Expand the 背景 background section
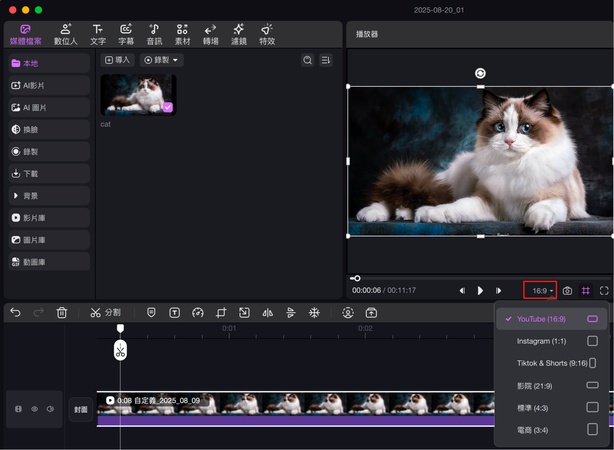614x450 pixels. pos(49,196)
